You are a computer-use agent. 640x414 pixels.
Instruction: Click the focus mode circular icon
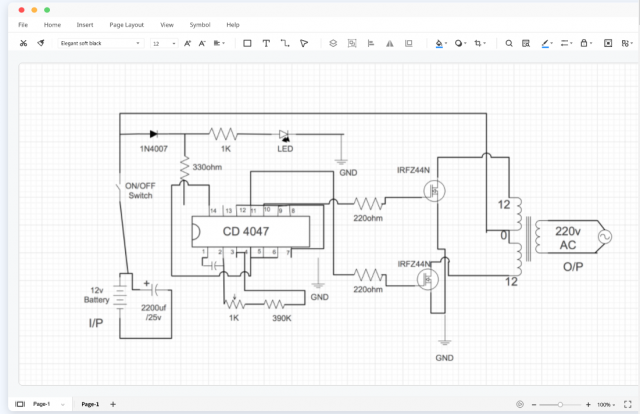tap(520, 404)
